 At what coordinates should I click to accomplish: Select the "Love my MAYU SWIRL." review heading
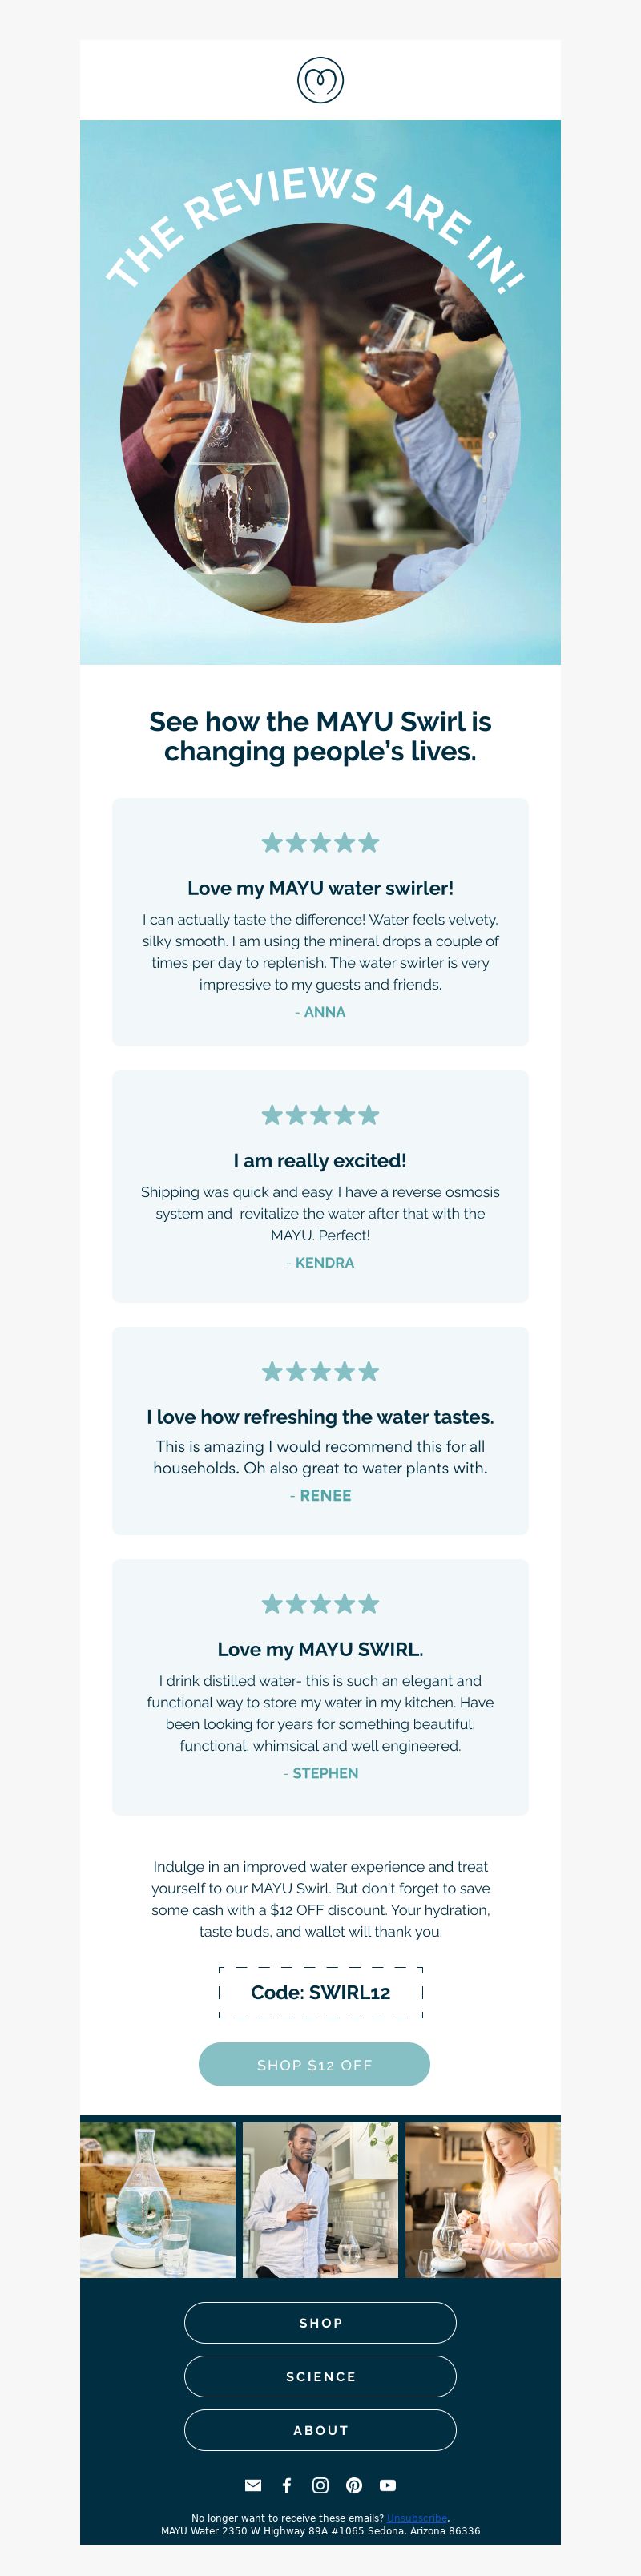[x=320, y=1649]
